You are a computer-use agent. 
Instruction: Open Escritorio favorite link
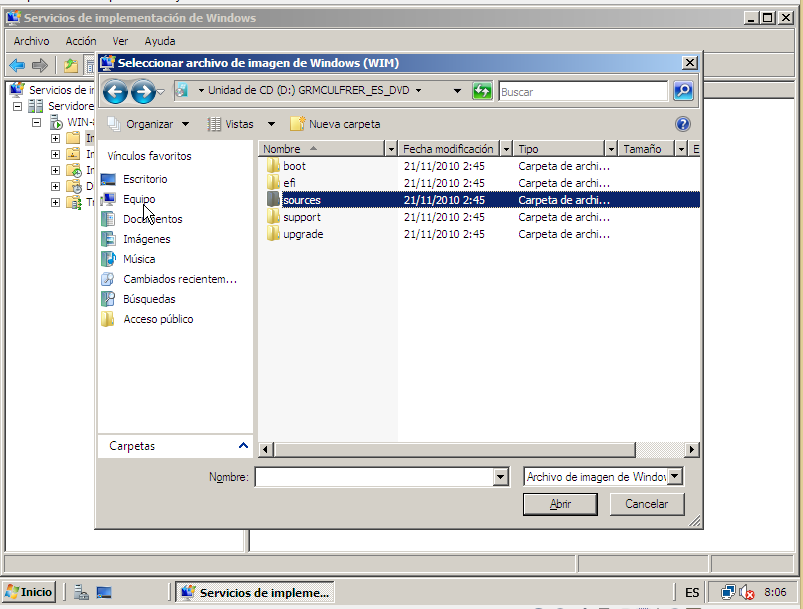[145, 179]
